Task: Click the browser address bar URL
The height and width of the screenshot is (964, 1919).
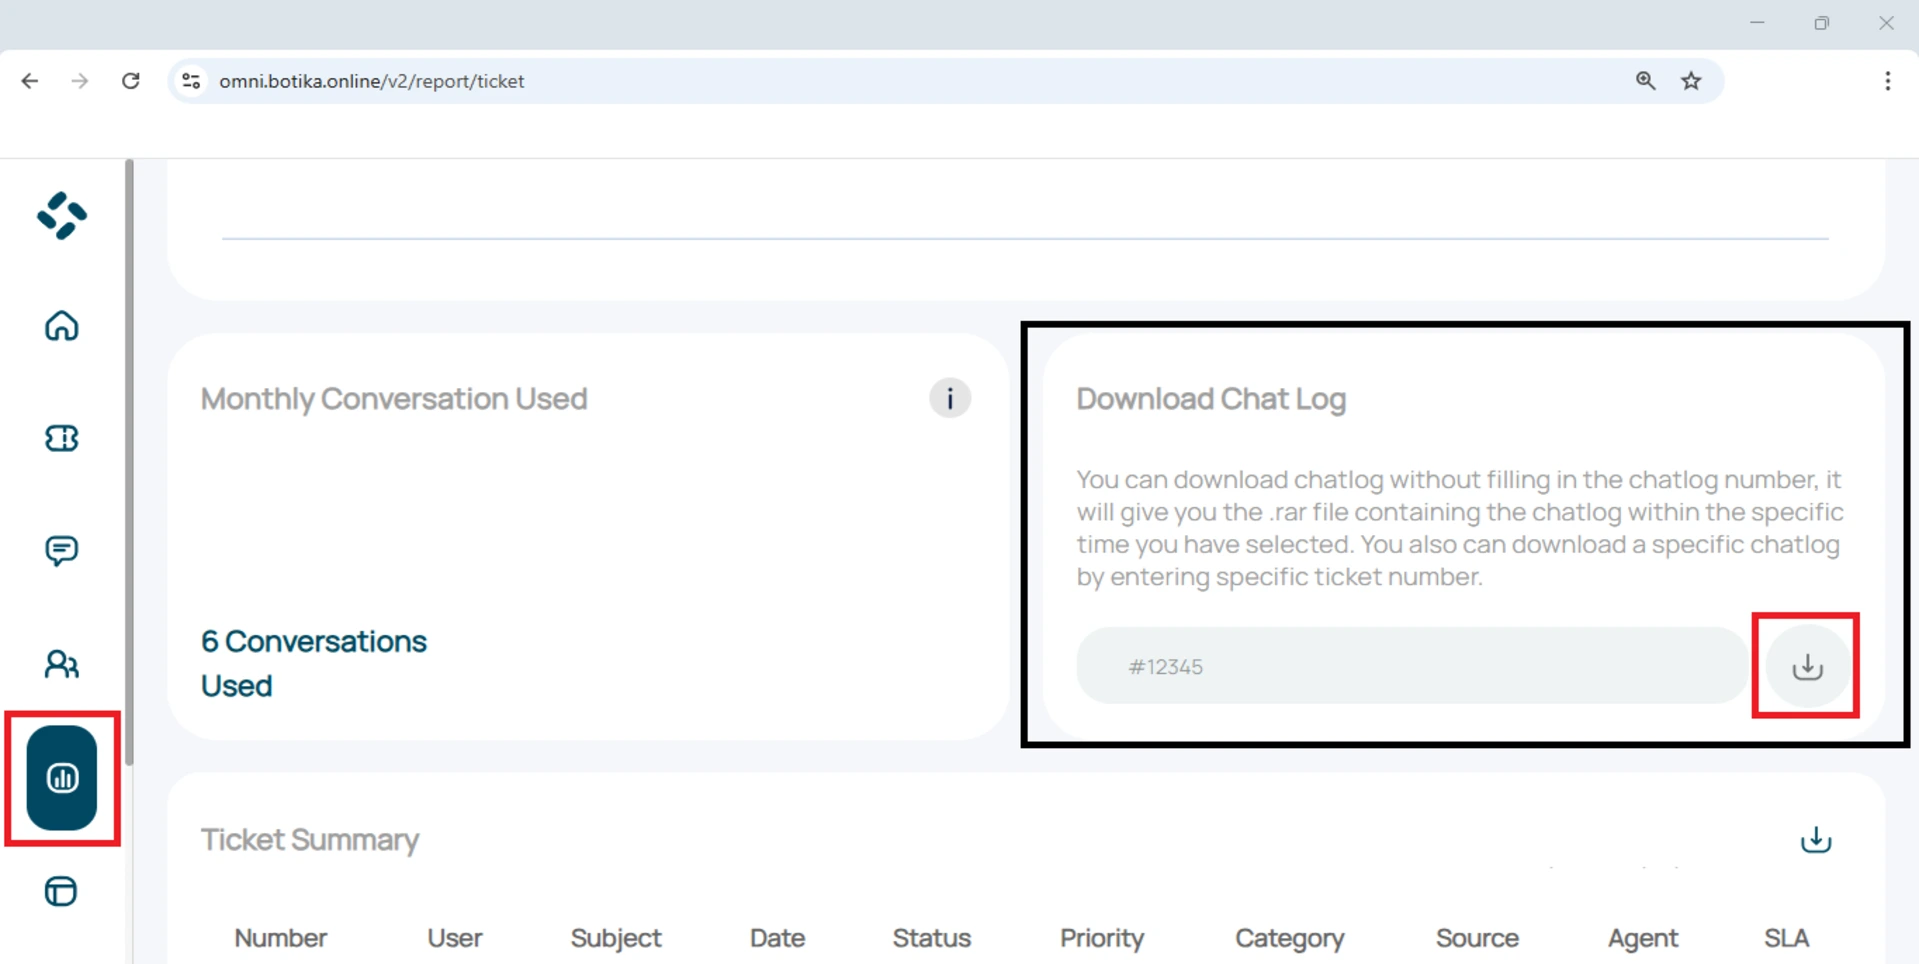Action: 371,81
